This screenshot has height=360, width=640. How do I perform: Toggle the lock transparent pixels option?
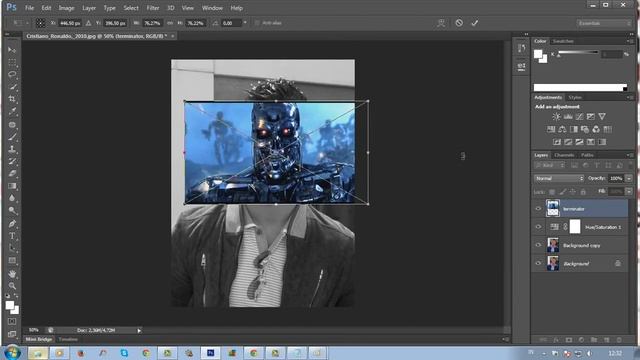pyautogui.click(x=552, y=192)
